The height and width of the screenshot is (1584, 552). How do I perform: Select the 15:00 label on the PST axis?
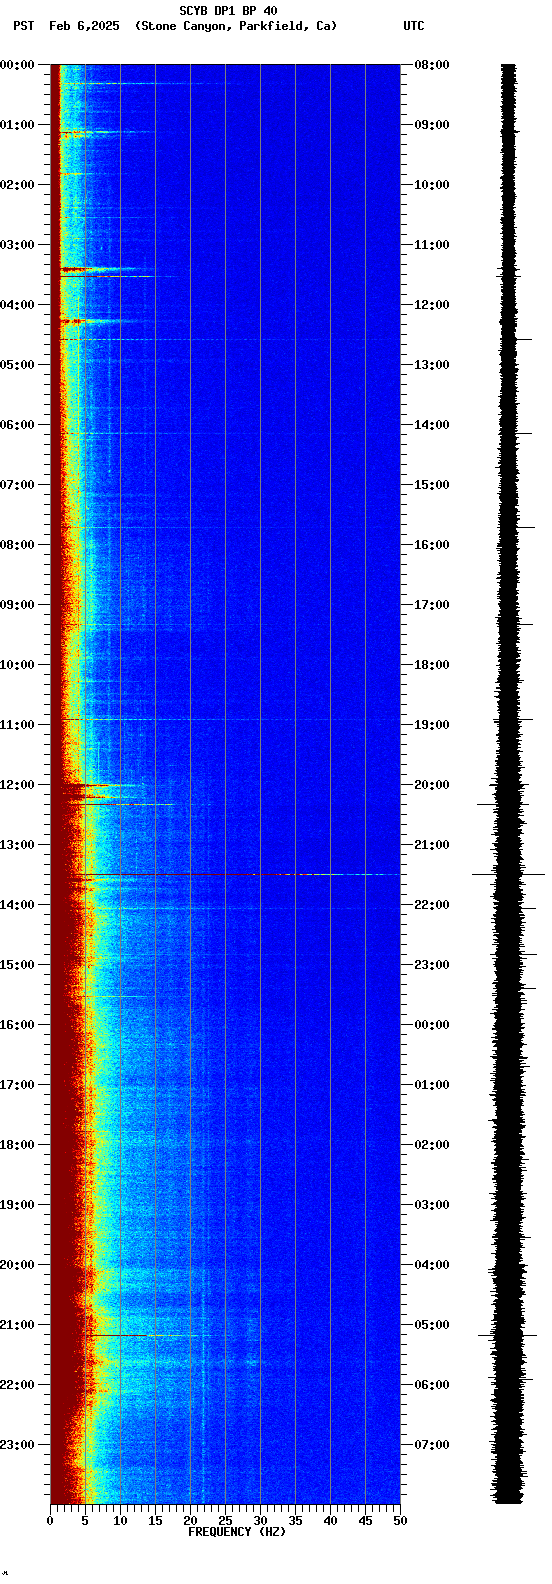(x=18, y=965)
